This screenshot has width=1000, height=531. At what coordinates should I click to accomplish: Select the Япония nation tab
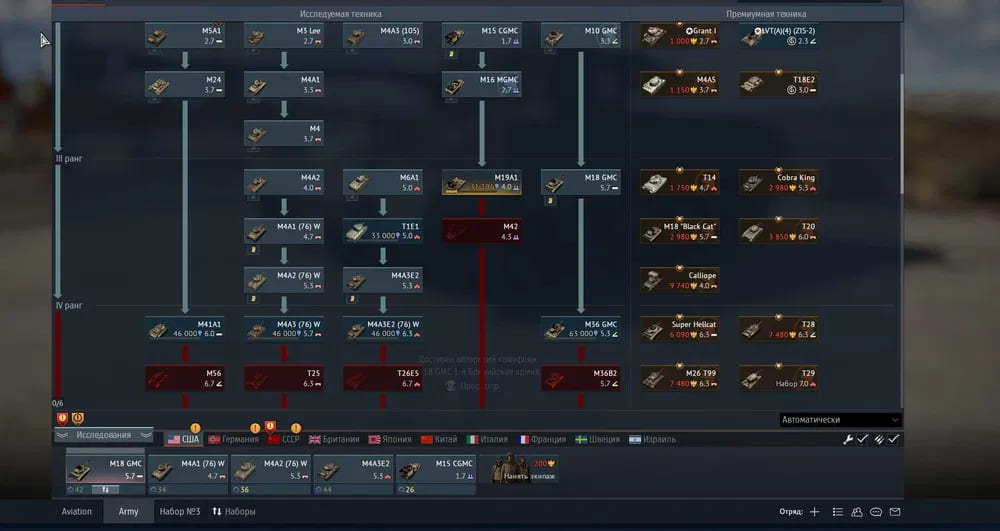point(390,439)
